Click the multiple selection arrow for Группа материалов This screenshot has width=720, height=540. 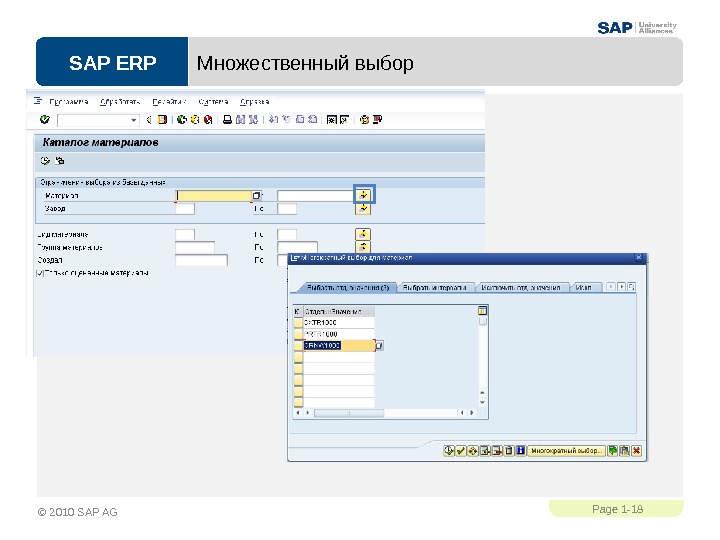(363, 247)
